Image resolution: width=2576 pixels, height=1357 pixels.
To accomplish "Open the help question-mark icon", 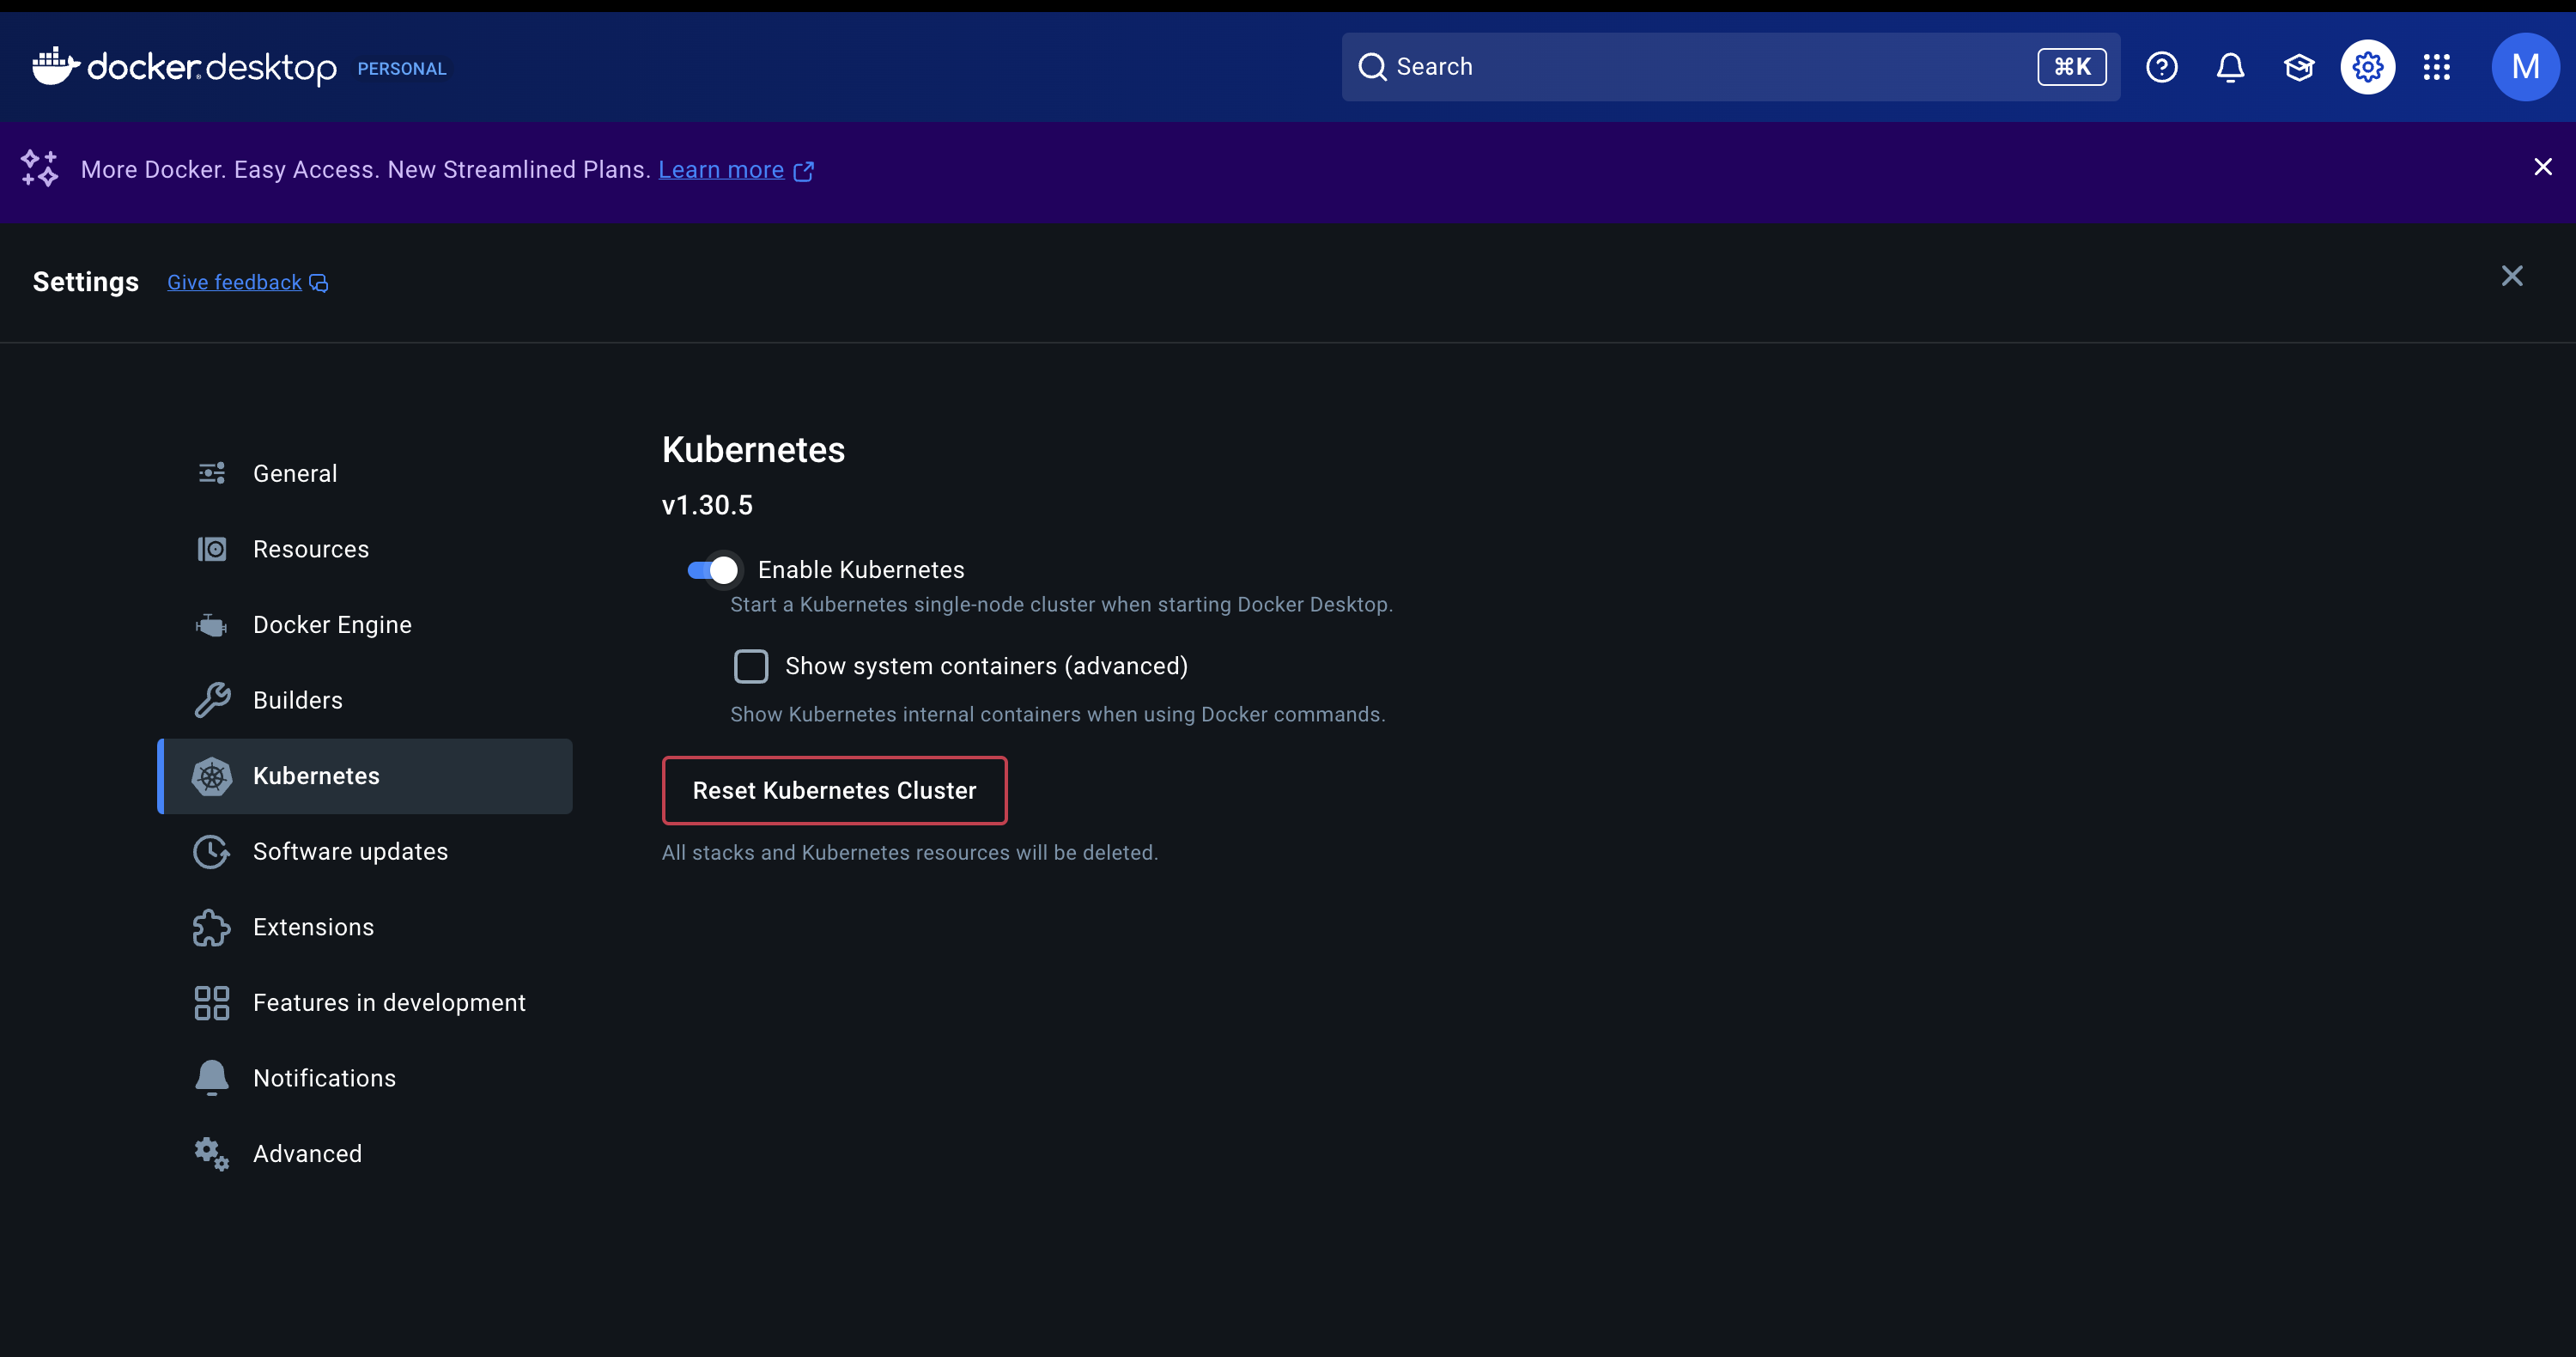I will point(2161,67).
